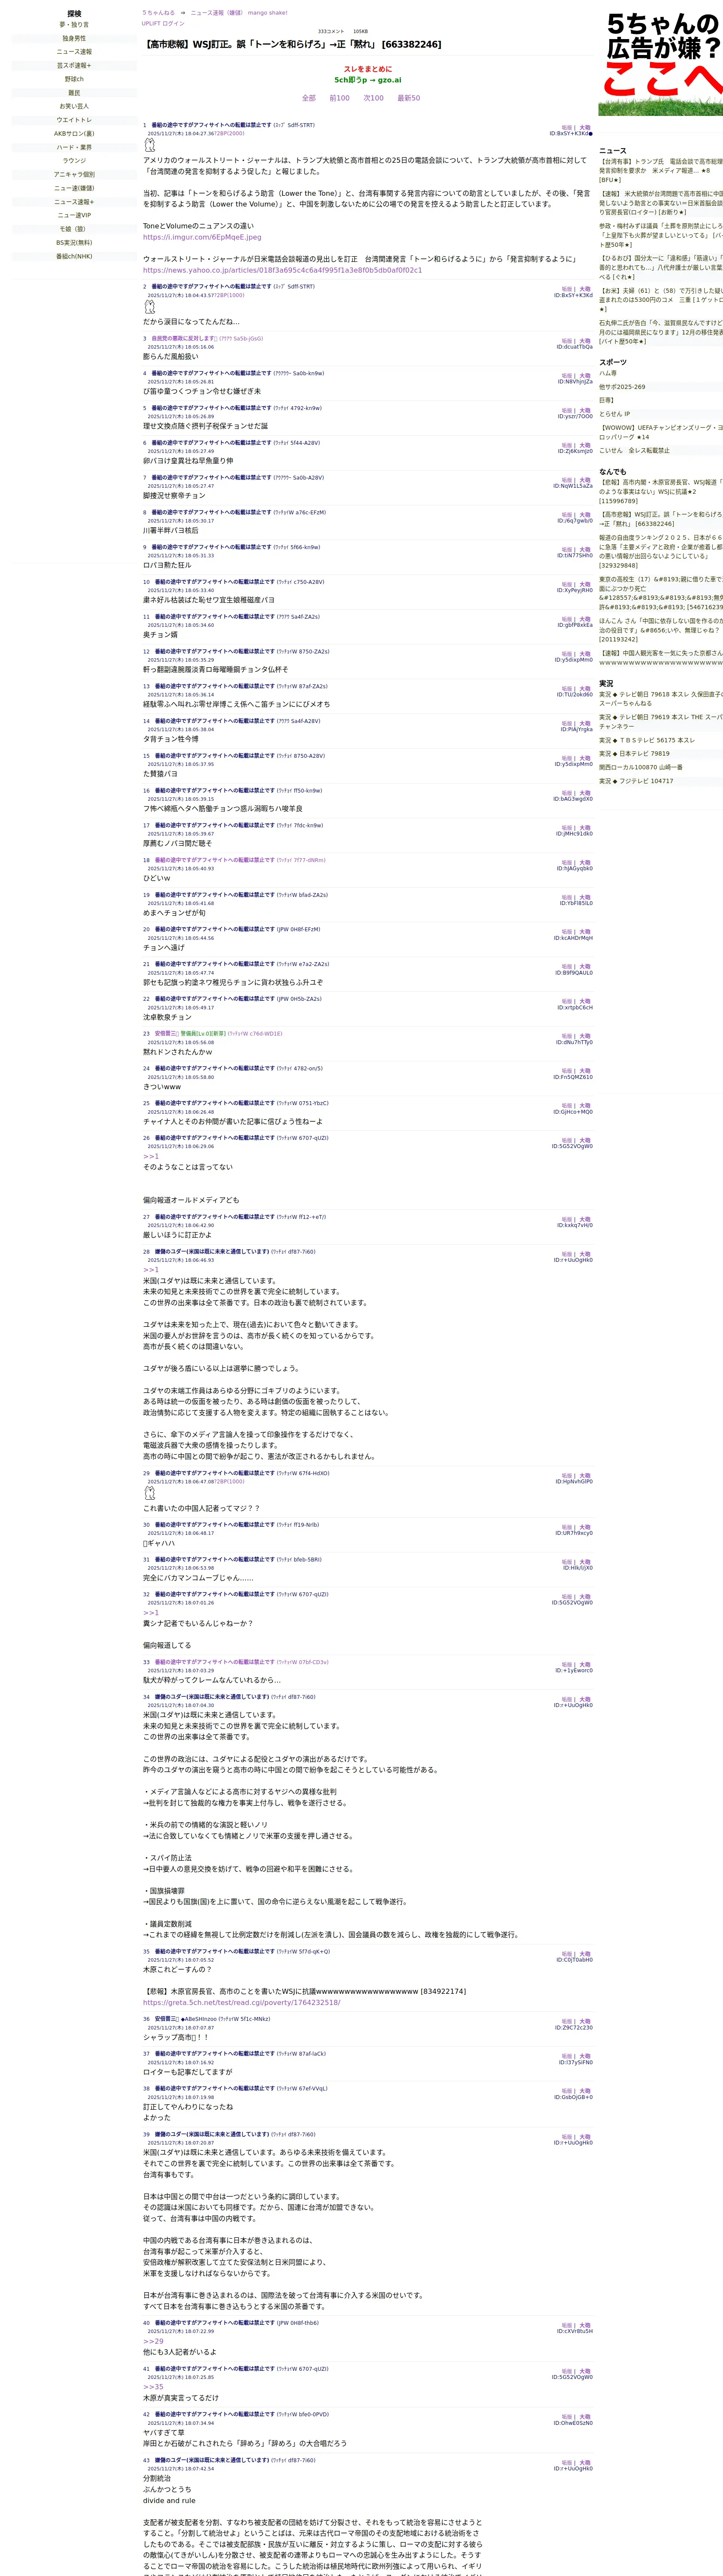Open 石丸伸二氏が告白 news thread
Image resolution: width=723 pixels, height=2576 pixels.
coord(661,332)
